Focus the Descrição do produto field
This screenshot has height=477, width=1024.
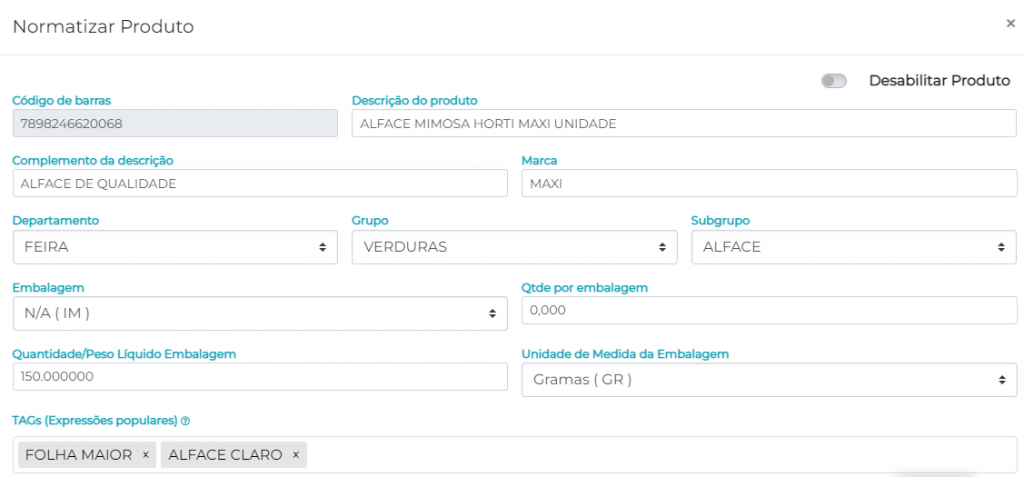click(x=684, y=123)
